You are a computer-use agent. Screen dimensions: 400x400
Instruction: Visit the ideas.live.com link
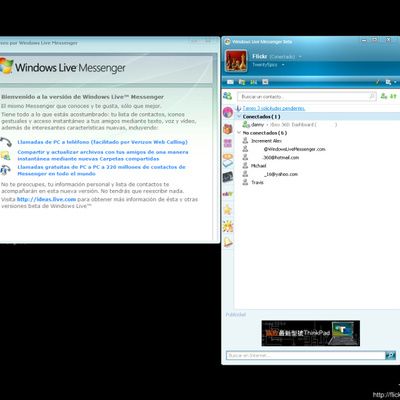point(46,199)
